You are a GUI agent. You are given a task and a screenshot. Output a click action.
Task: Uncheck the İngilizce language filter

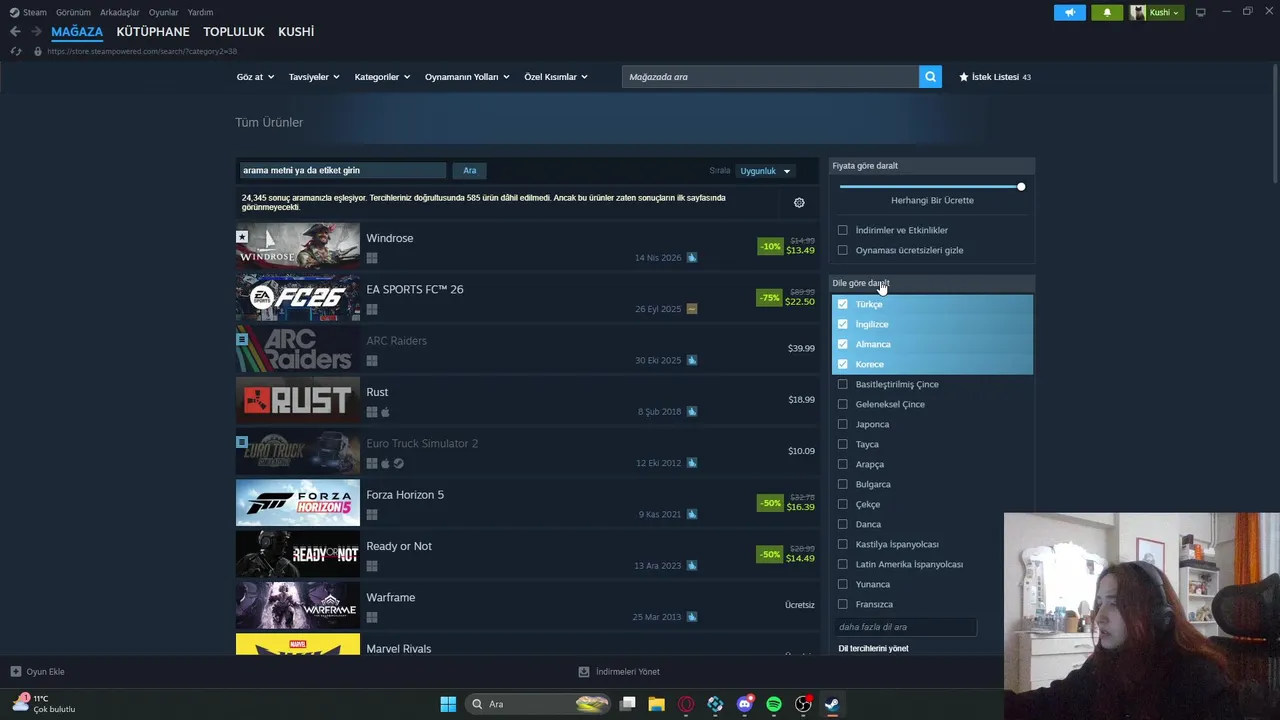tap(843, 324)
